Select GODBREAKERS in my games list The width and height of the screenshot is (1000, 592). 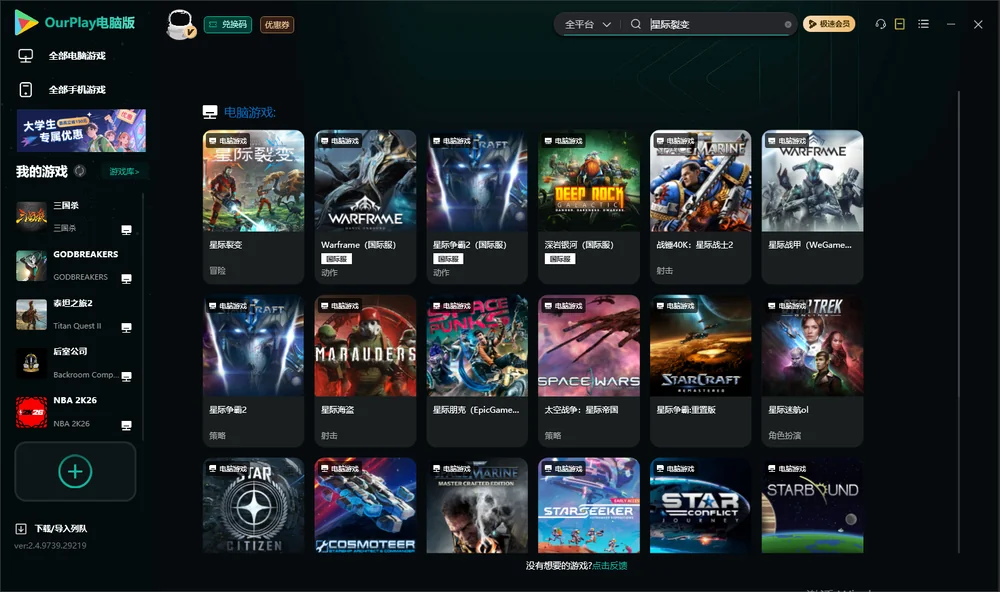pos(75,265)
